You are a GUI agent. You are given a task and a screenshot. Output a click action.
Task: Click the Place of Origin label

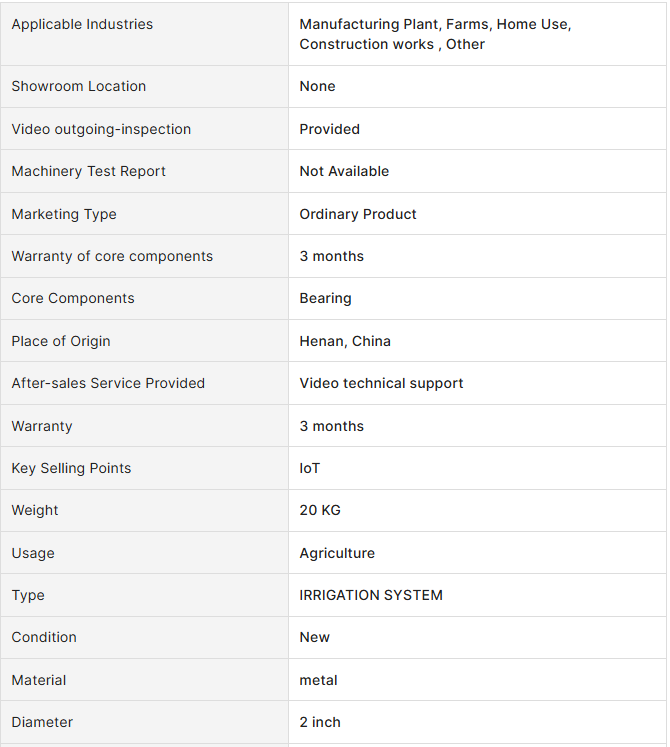[x=61, y=341]
